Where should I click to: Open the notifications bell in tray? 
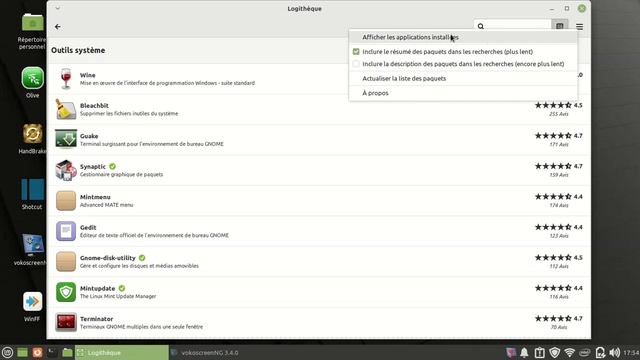click(524, 352)
